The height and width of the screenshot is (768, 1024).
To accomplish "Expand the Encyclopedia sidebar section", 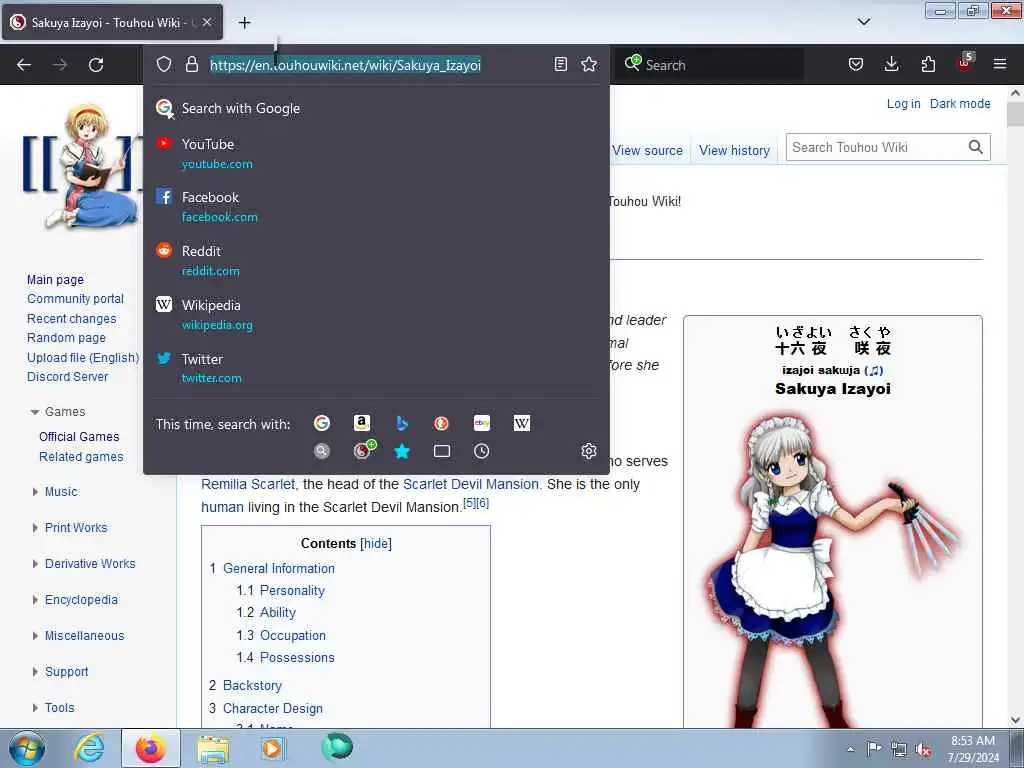I will (35, 600).
